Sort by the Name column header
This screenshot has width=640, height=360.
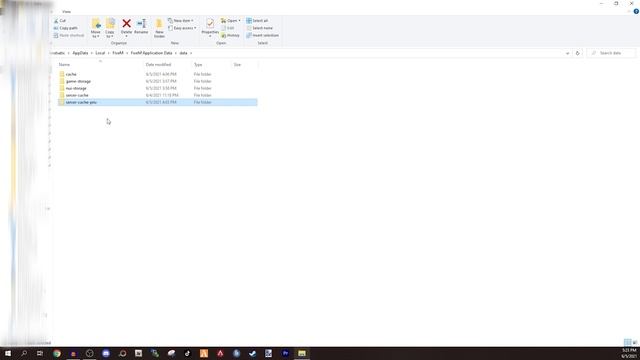coord(64,64)
